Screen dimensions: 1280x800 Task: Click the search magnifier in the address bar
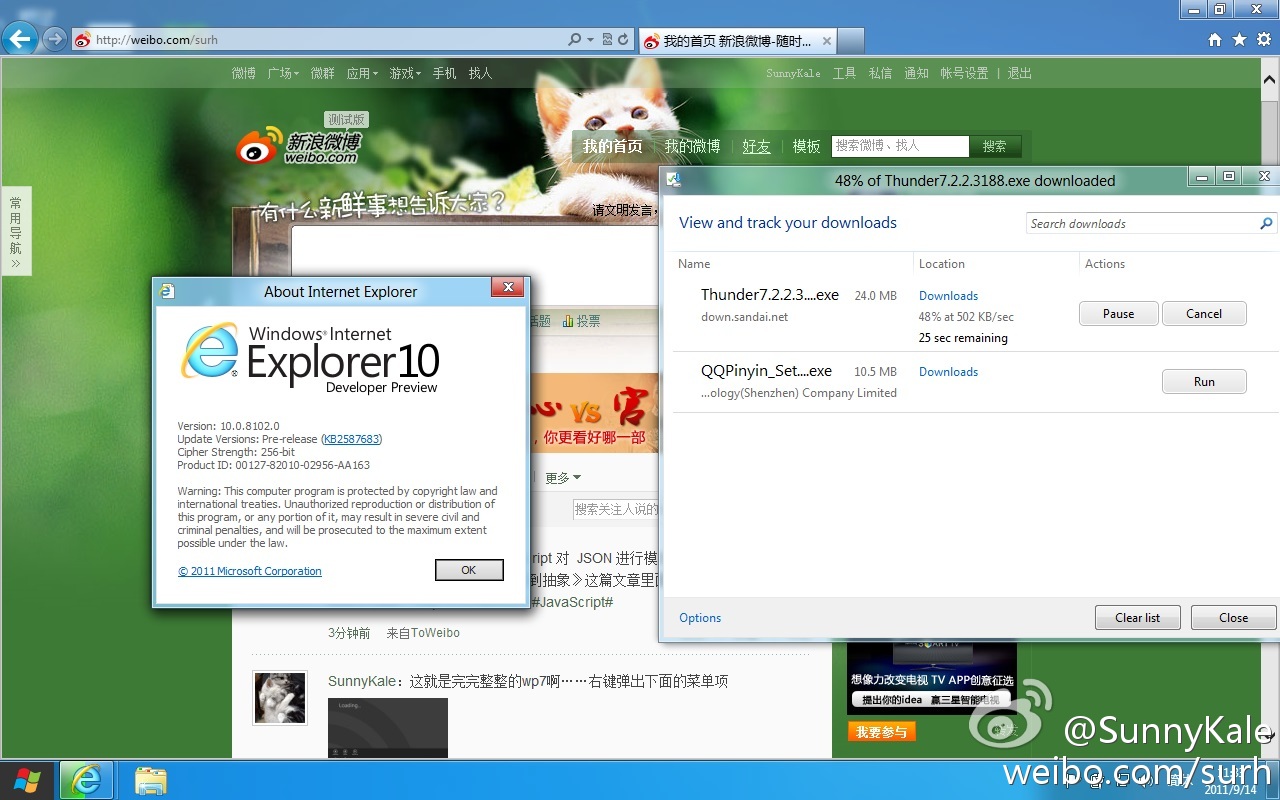(574, 40)
